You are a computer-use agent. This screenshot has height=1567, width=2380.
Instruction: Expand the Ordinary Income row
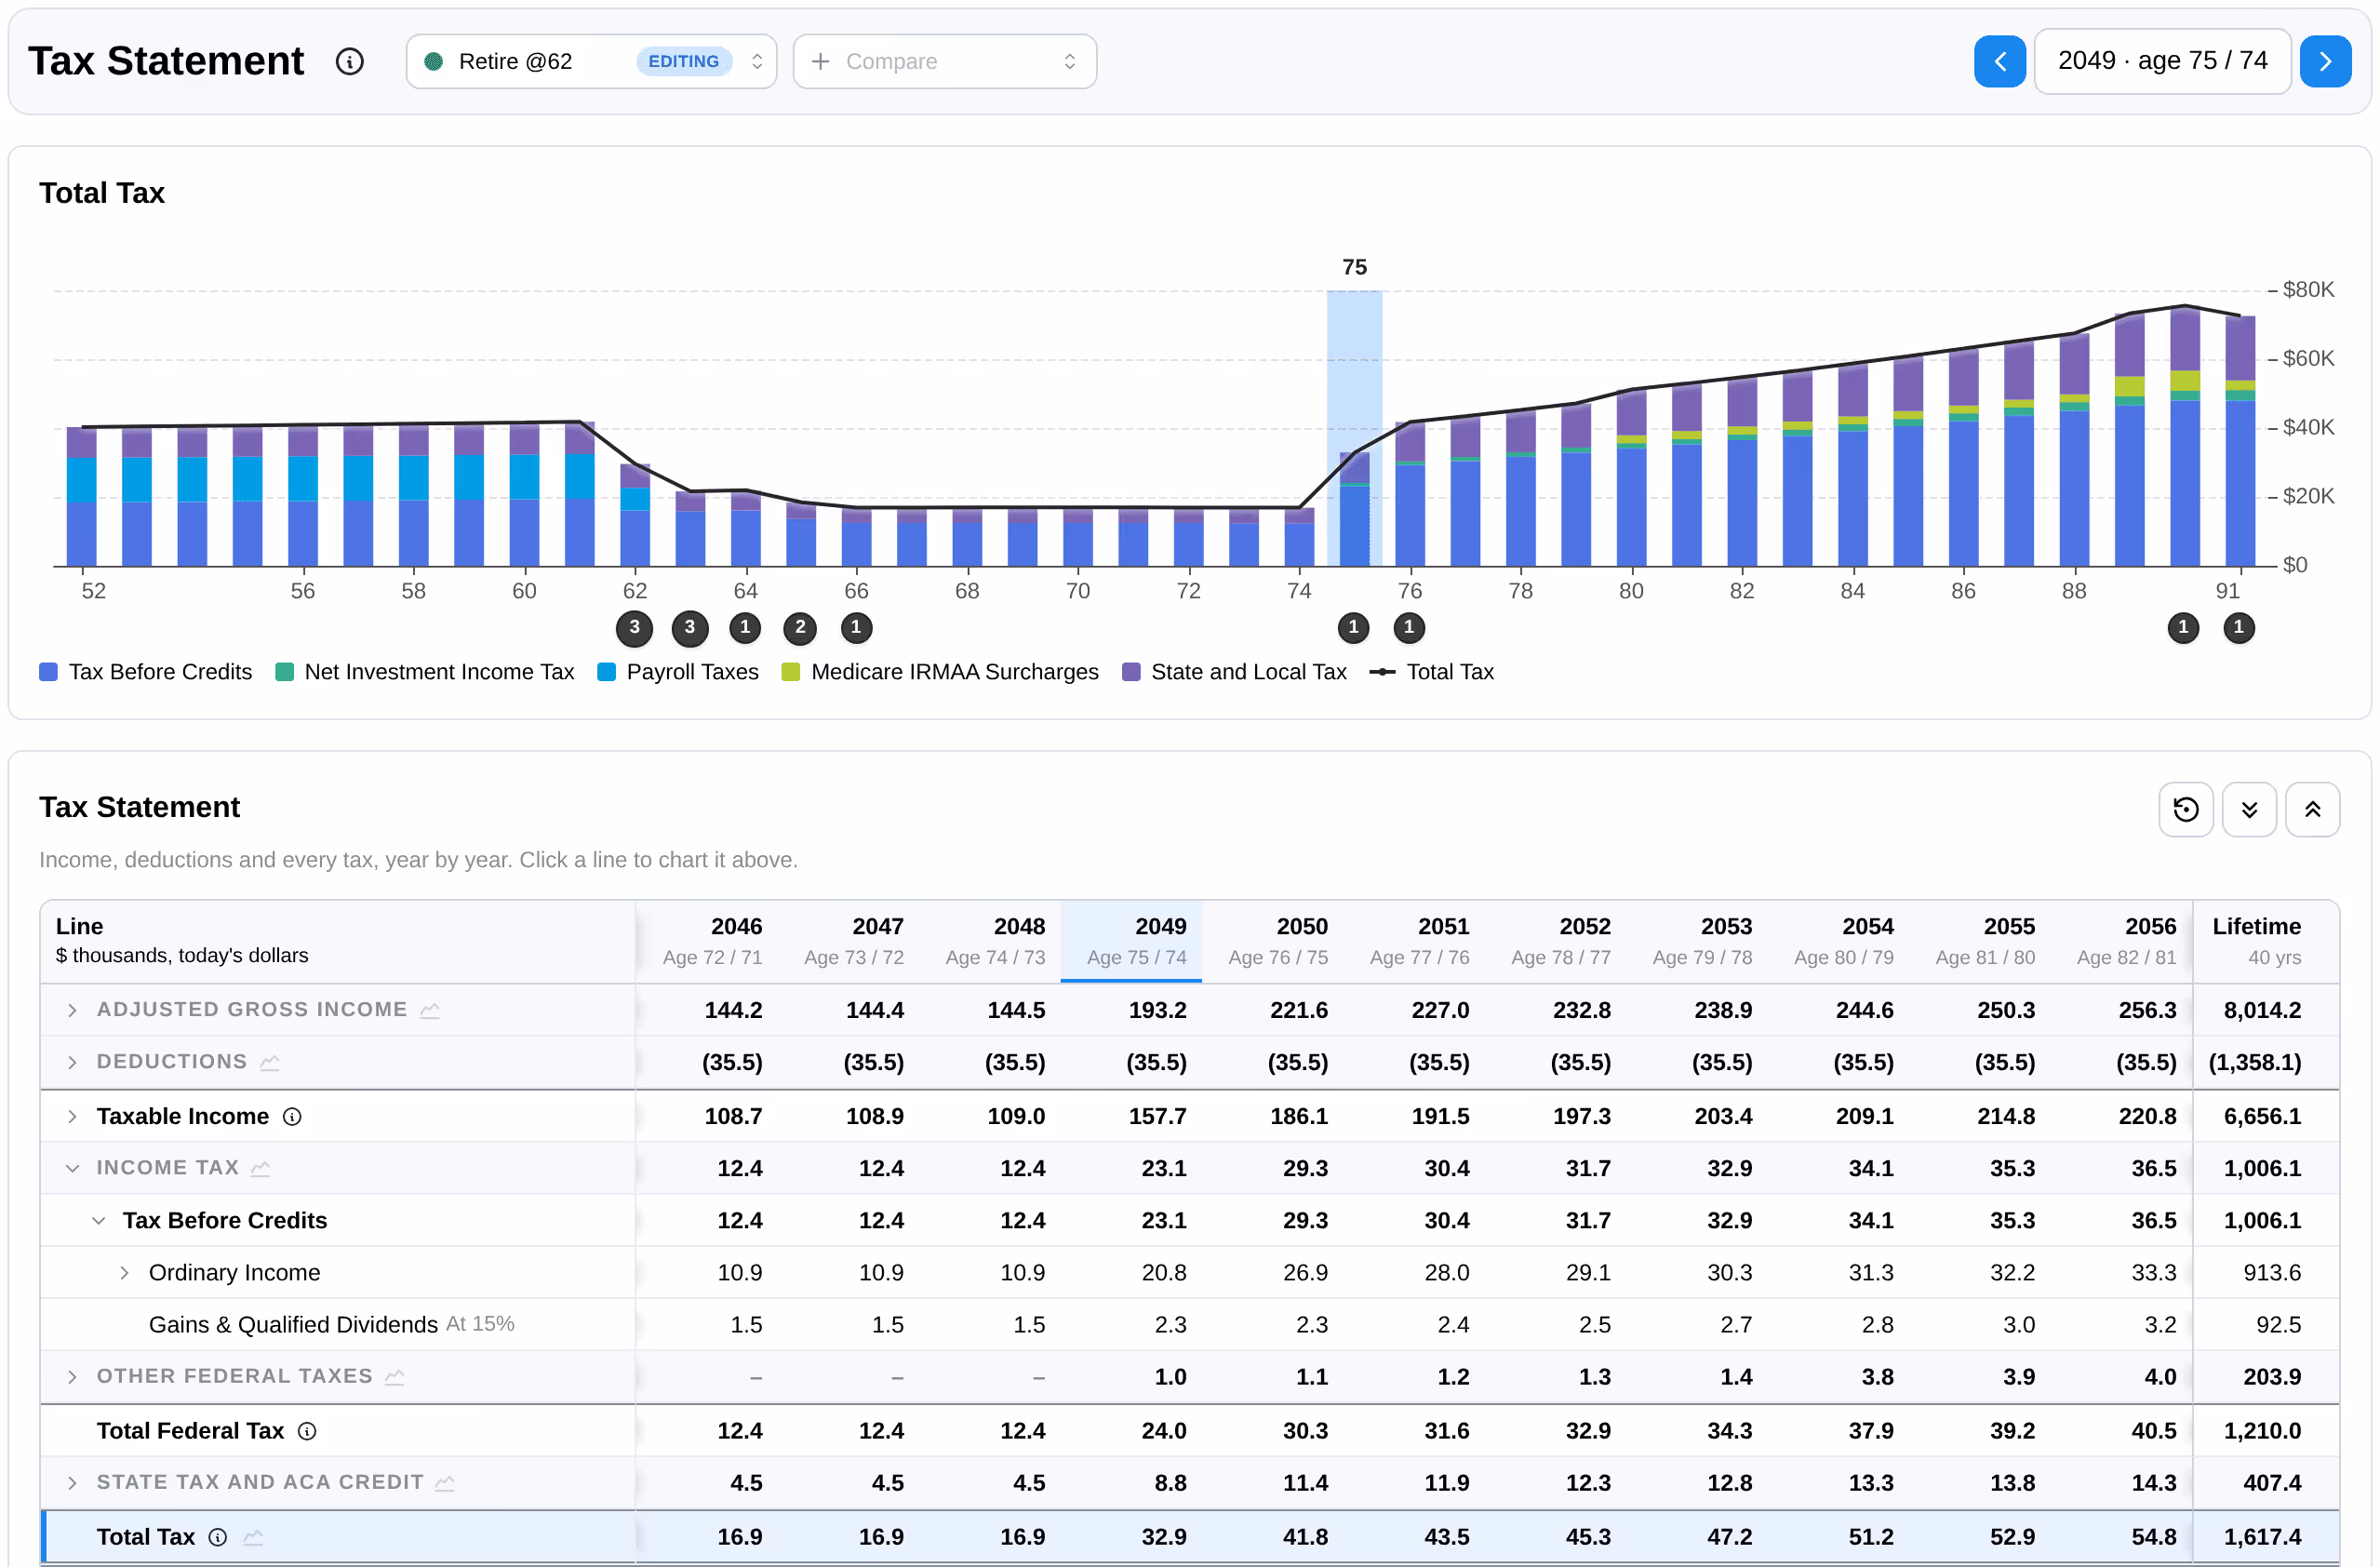[124, 1272]
